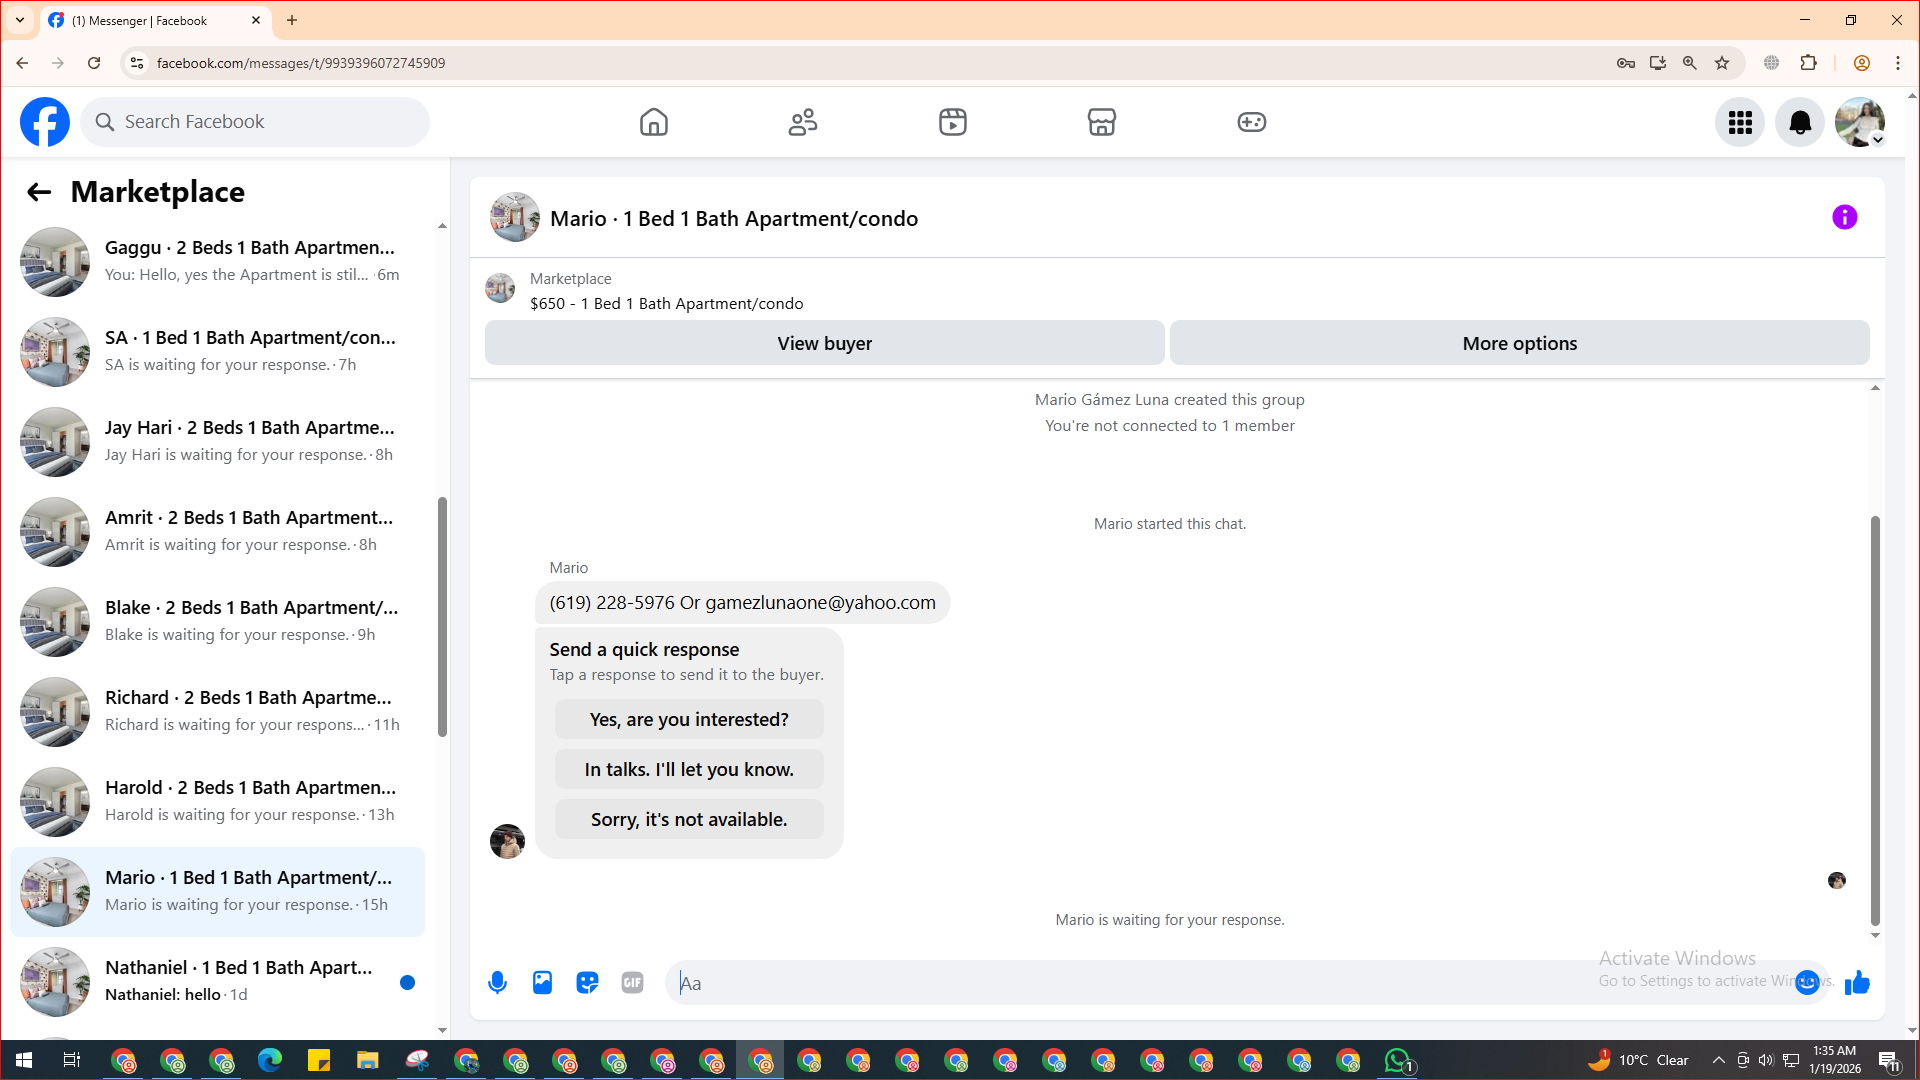Viewport: 1920px width, 1080px height.
Task: Open the browser extensions puzzle menu
Action: coord(1809,63)
